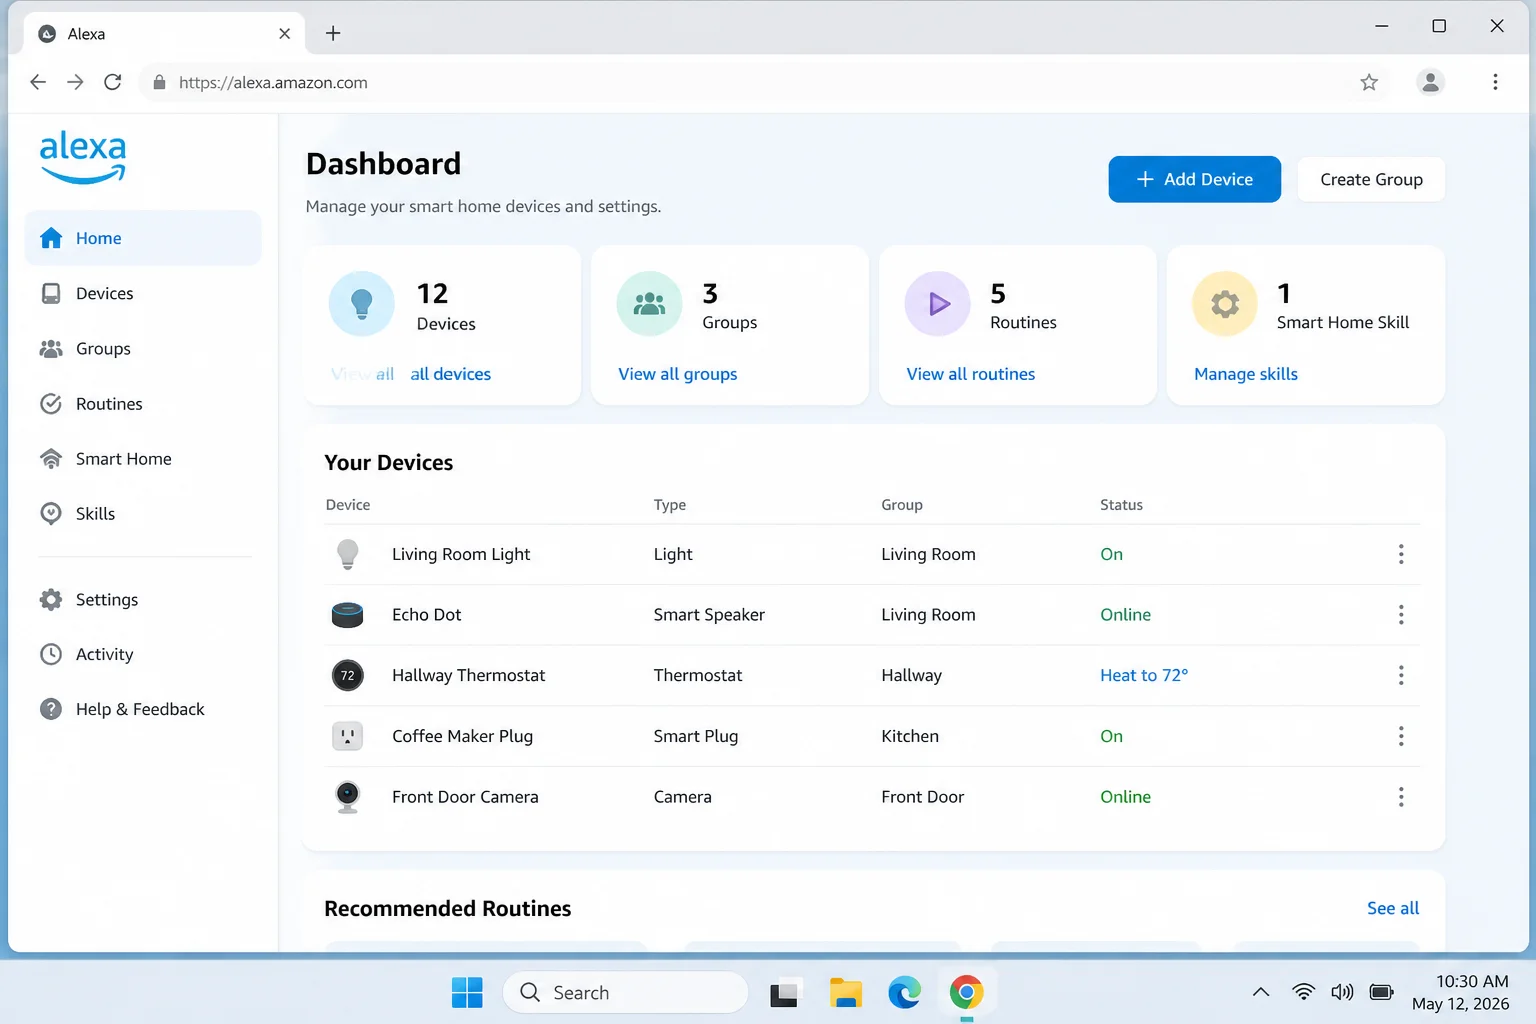Open a new browser tab

click(333, 33)
